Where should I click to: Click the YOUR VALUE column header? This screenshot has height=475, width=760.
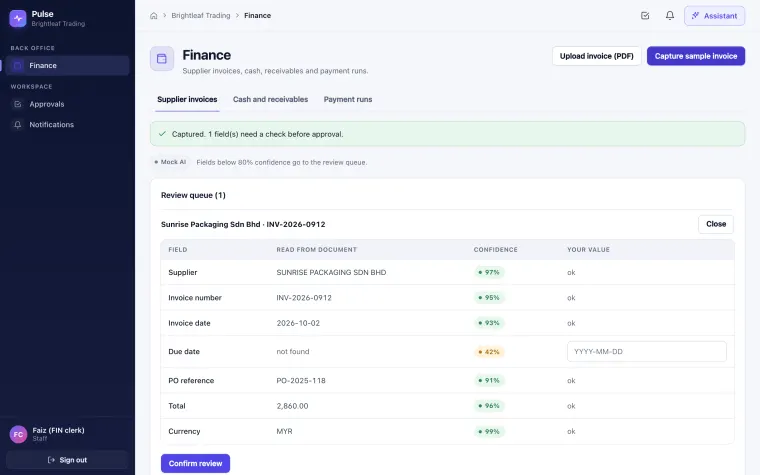coord(588,250)
